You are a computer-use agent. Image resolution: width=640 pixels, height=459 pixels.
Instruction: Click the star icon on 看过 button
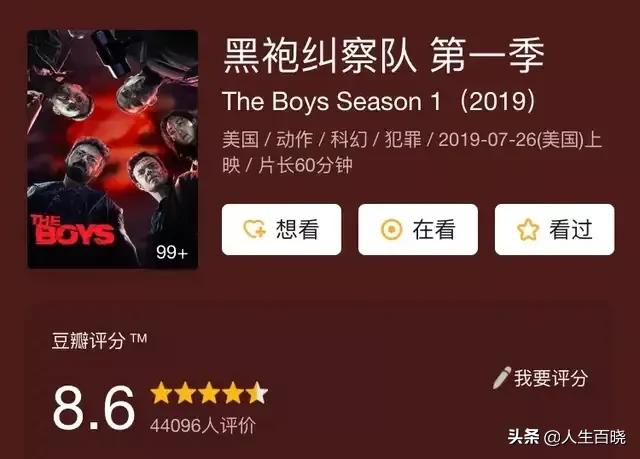(528, 230)
